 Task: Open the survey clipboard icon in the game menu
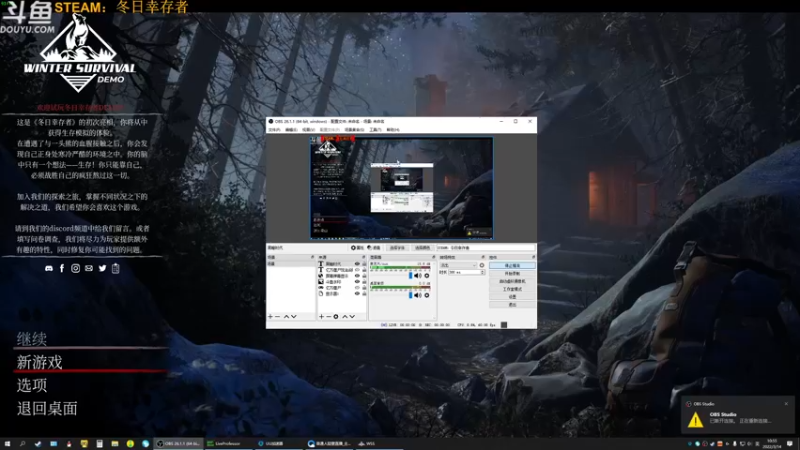(x=116, y=268)
